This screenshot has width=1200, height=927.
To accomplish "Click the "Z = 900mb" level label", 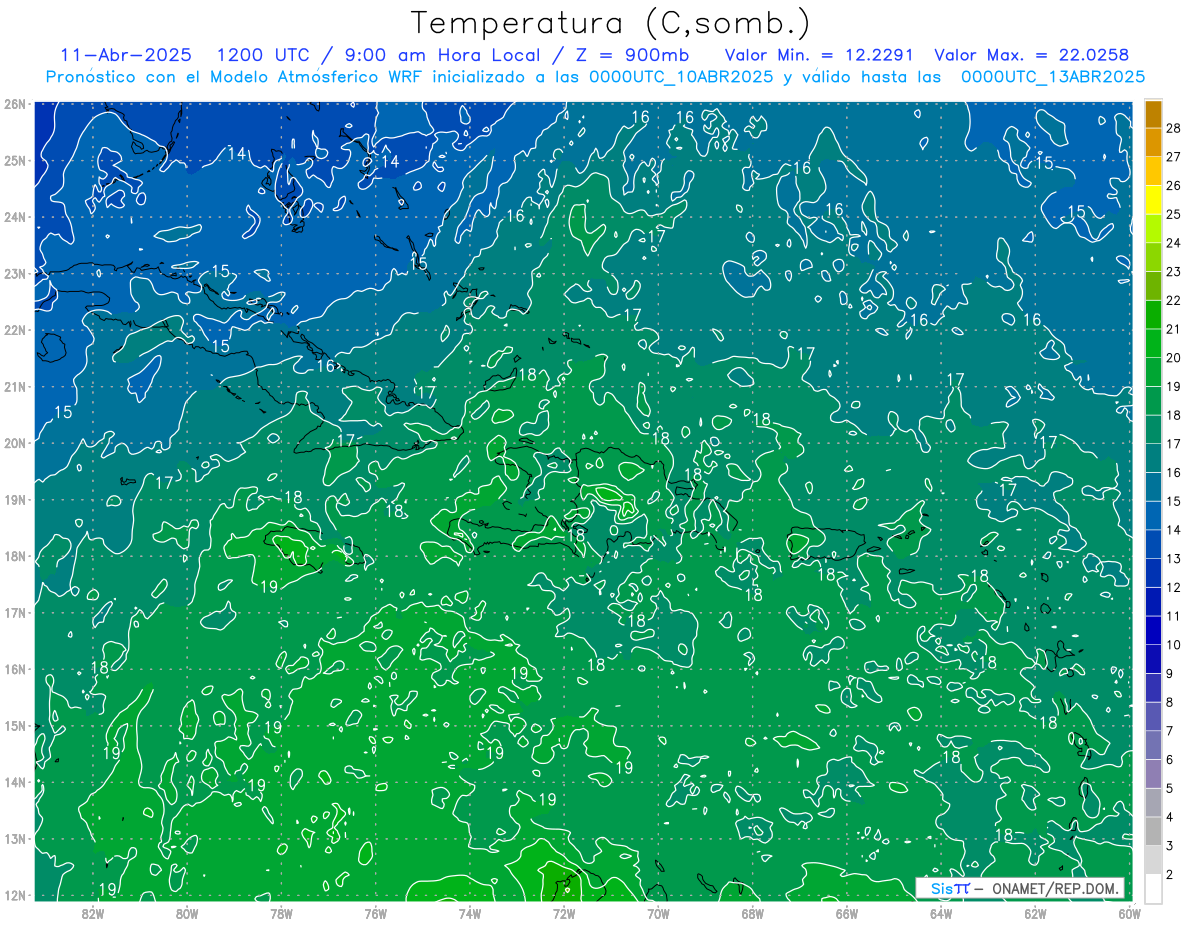I will coord(631,55).
